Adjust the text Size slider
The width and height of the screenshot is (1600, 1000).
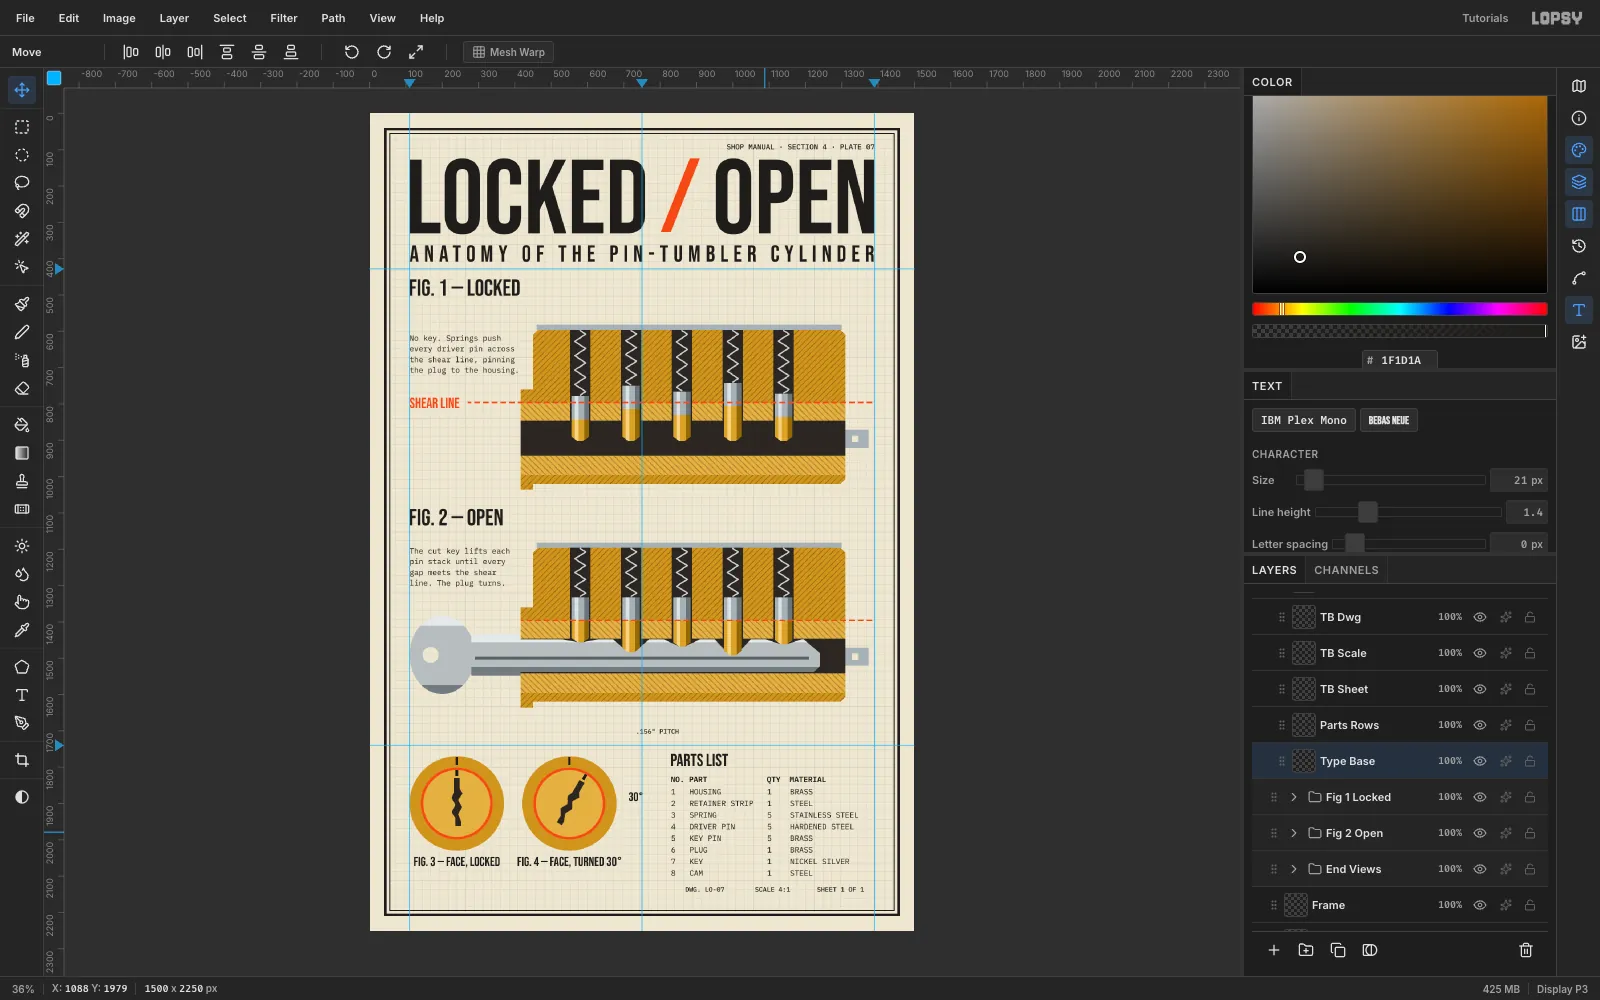click(x=1390, y=480)
